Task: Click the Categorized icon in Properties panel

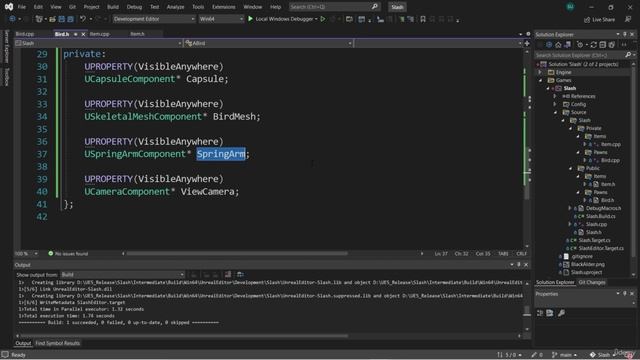Action: pos(540,313)
